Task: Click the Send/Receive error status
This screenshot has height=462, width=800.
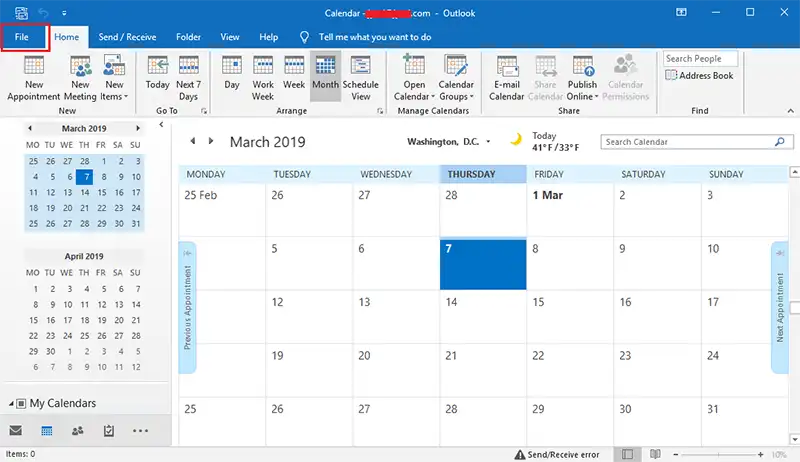Action: click(557, 454)
